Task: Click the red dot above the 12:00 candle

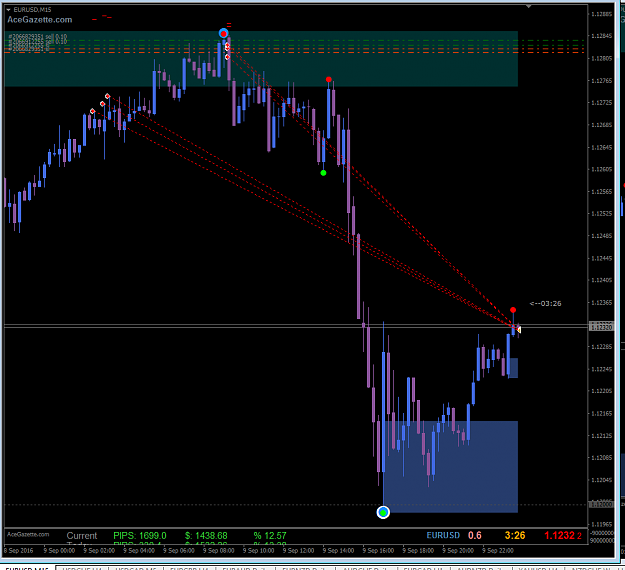Action: [328, 80]
